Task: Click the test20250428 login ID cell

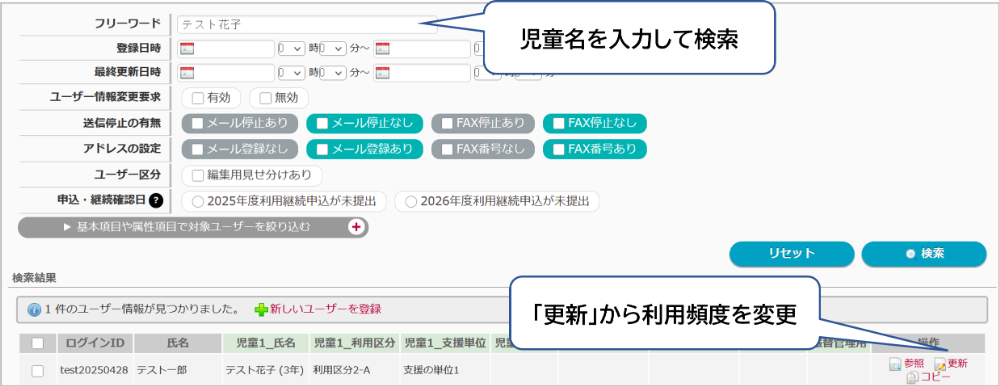Action: pyautogui.click(x=95, y=370)
